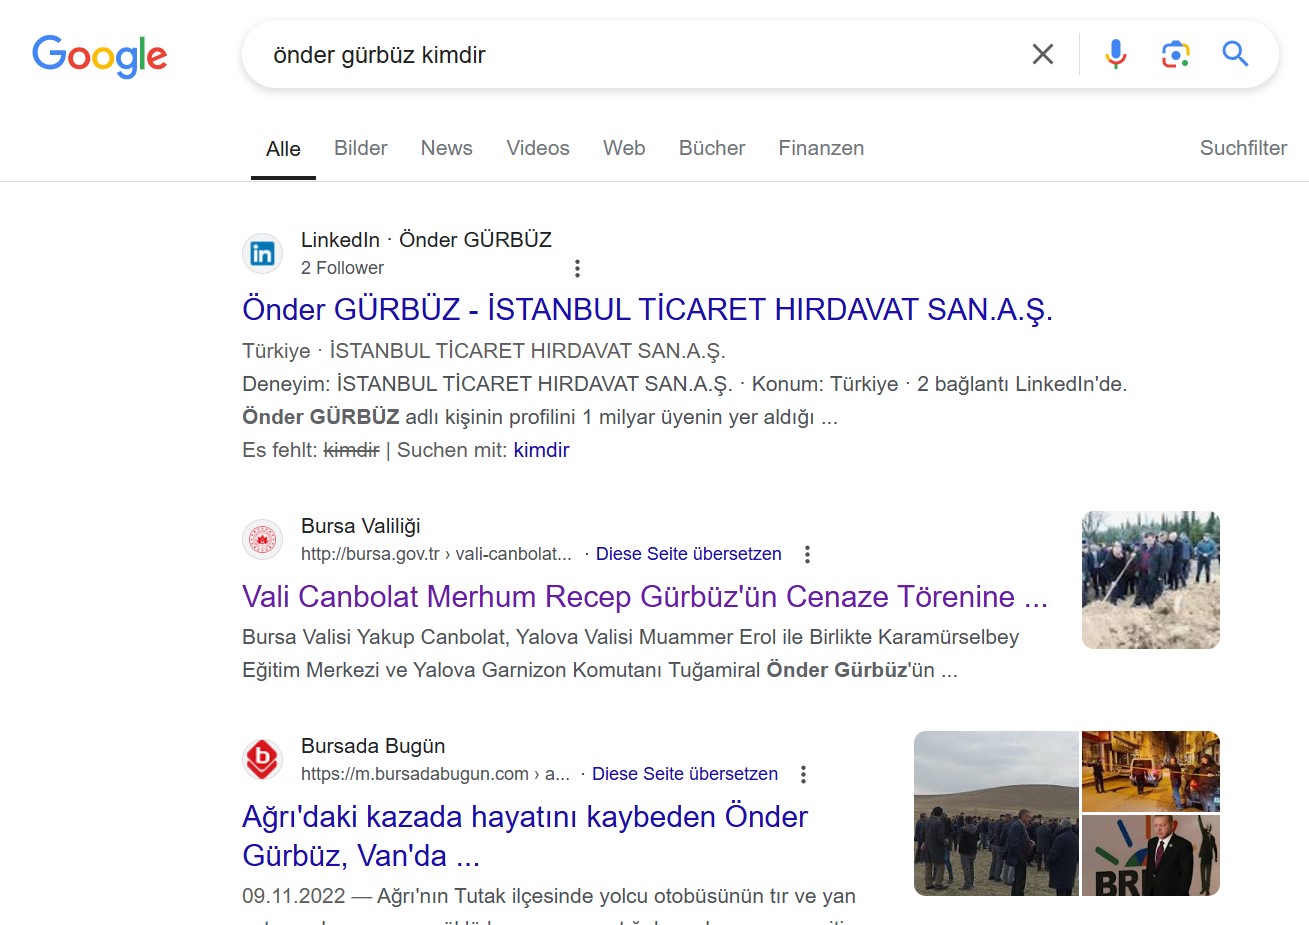Viewport: 1309px width, 925px height.
Task: Open three-dot menu for Bursada Bugün result
Action: (803, 774)
